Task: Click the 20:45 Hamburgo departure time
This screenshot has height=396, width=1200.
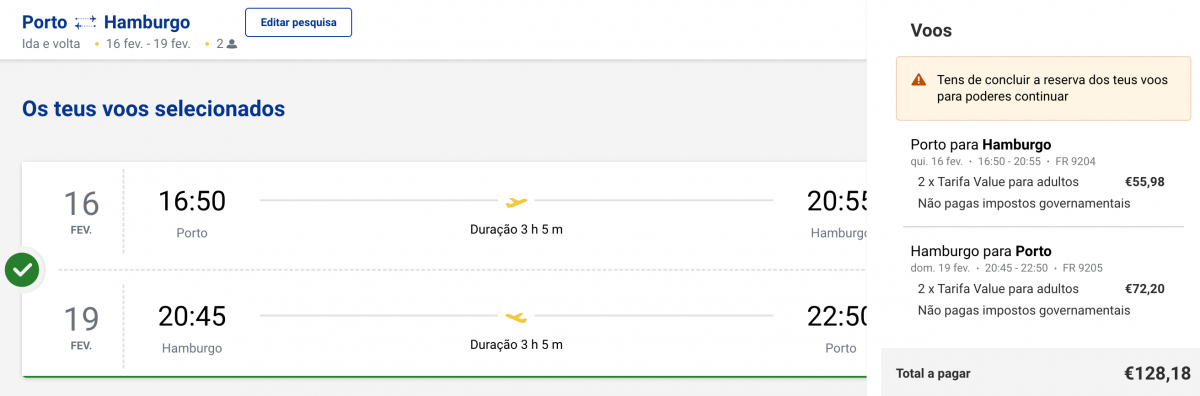Action: pos(192,317)
